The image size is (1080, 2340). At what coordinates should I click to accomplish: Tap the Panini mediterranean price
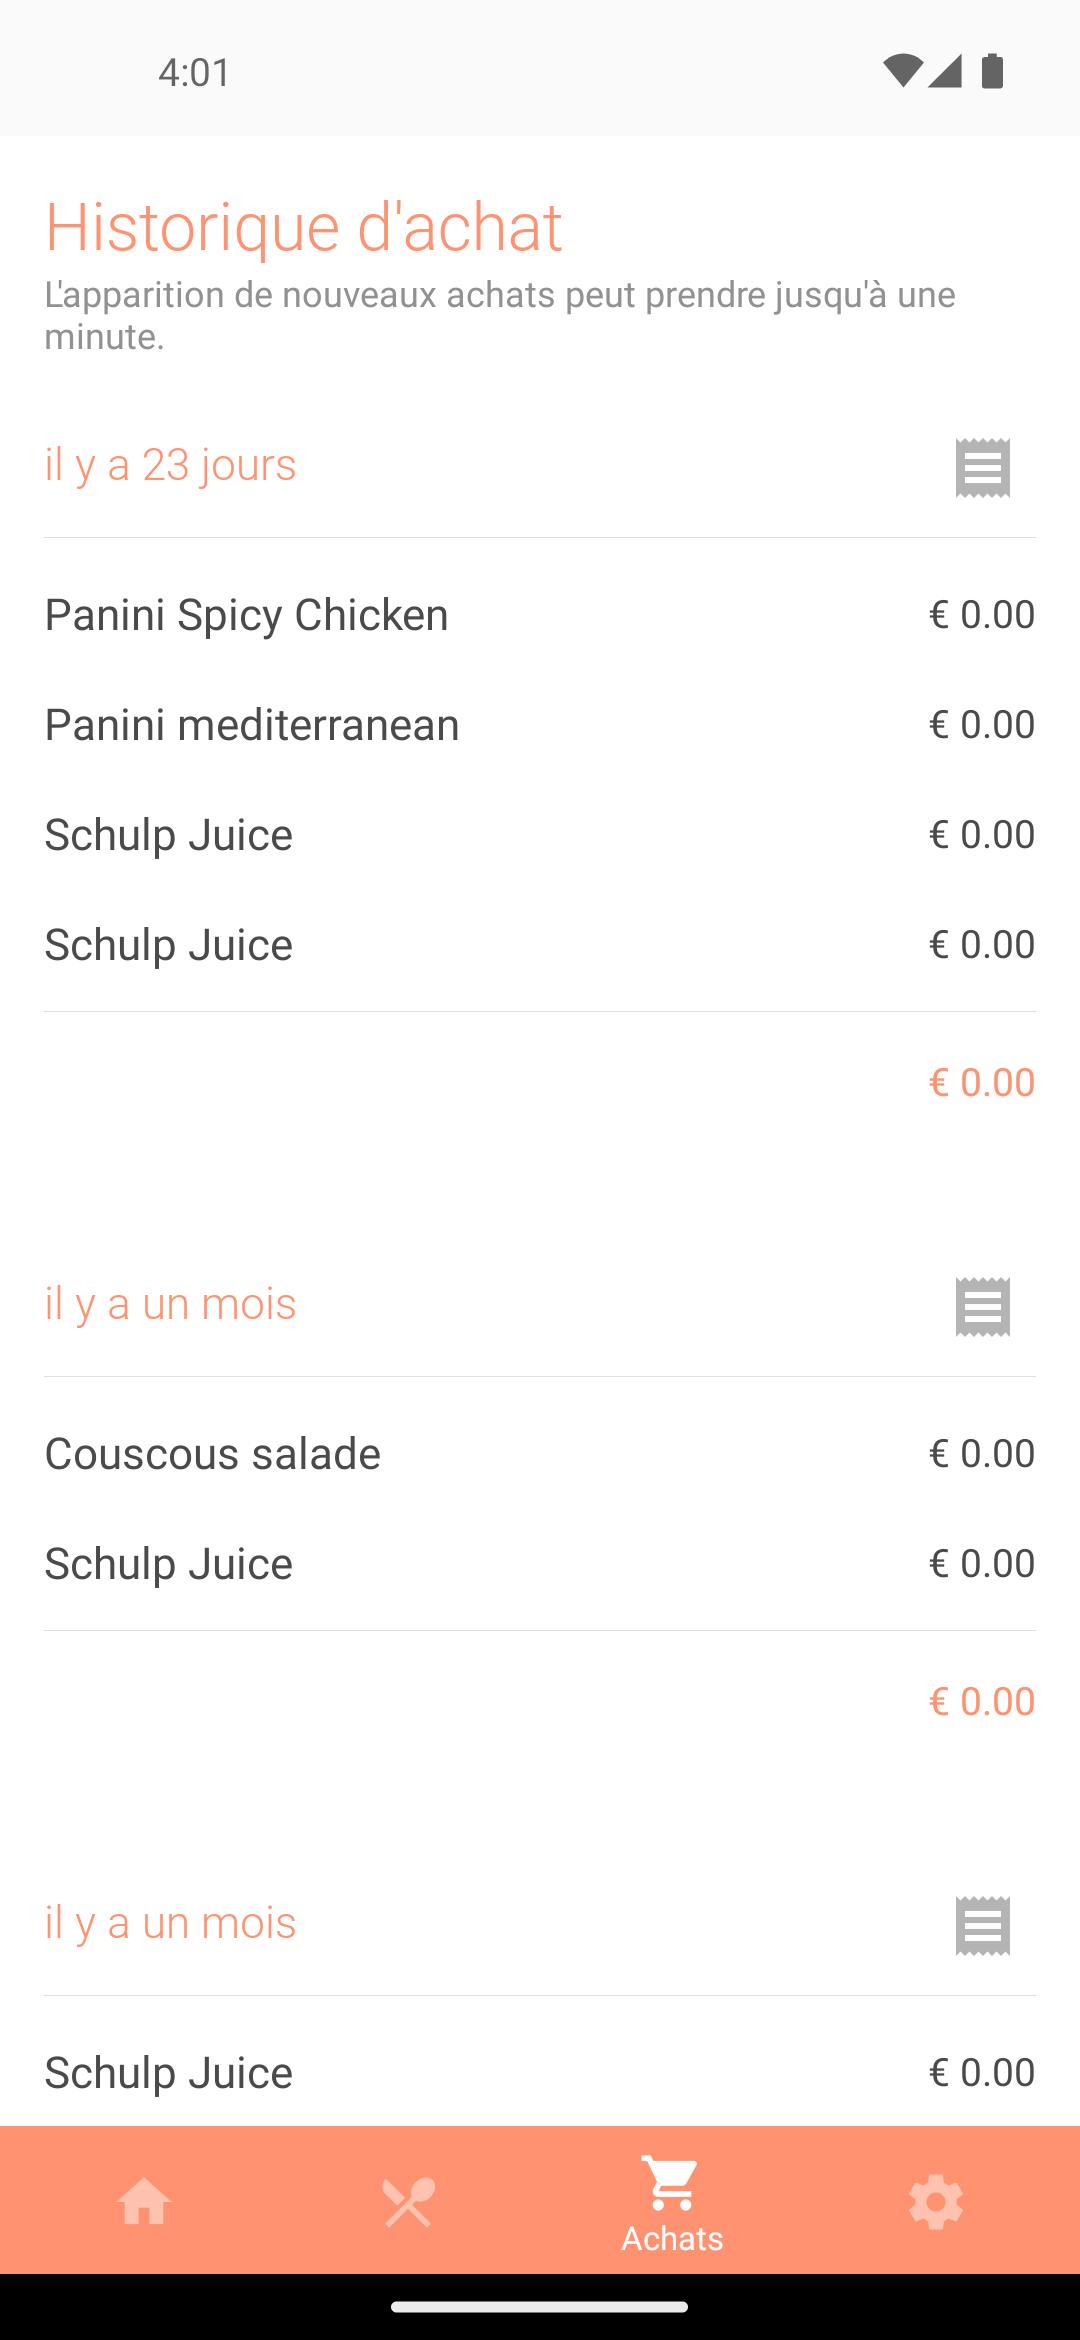(981, 725)
